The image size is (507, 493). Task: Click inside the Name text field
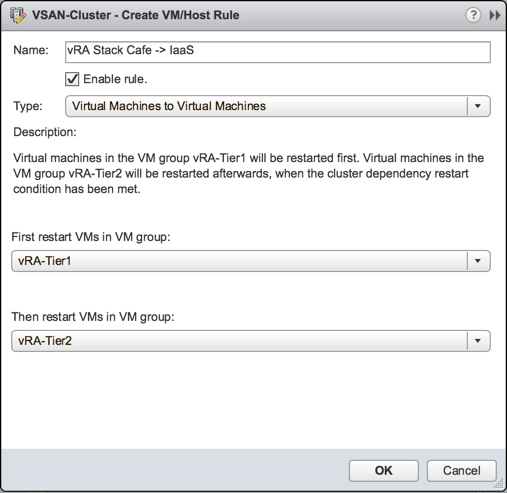(278, 52)
